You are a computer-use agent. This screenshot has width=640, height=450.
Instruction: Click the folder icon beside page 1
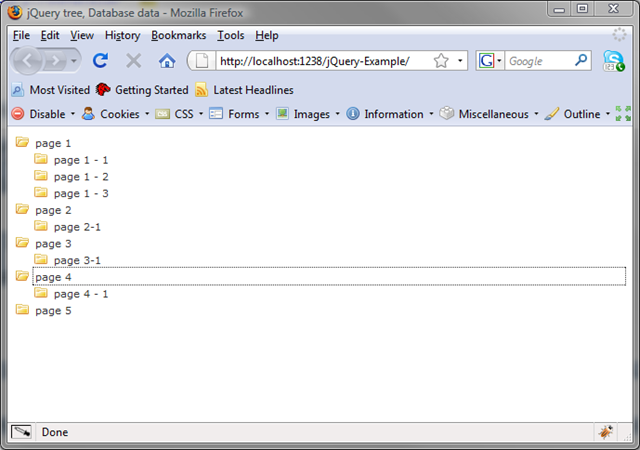tap(22, 143)
